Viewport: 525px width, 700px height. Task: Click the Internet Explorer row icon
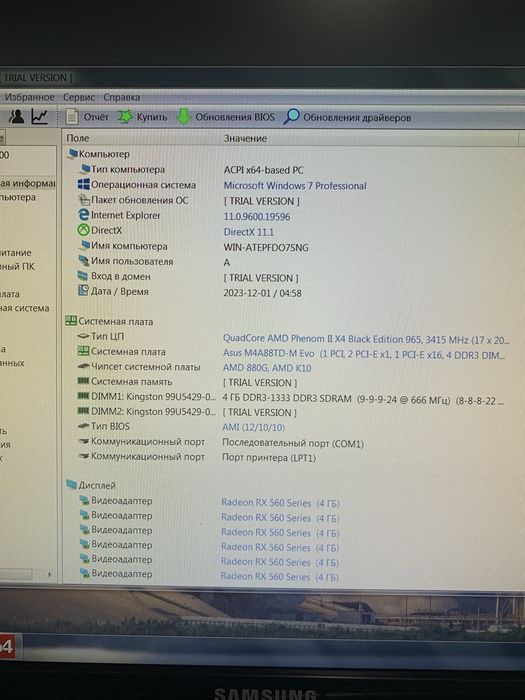click(x=83, y=215)
